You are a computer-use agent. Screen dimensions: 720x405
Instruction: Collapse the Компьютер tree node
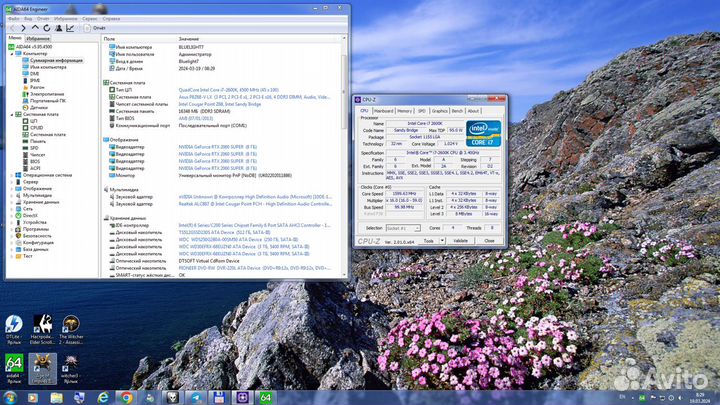coord(12,54)
